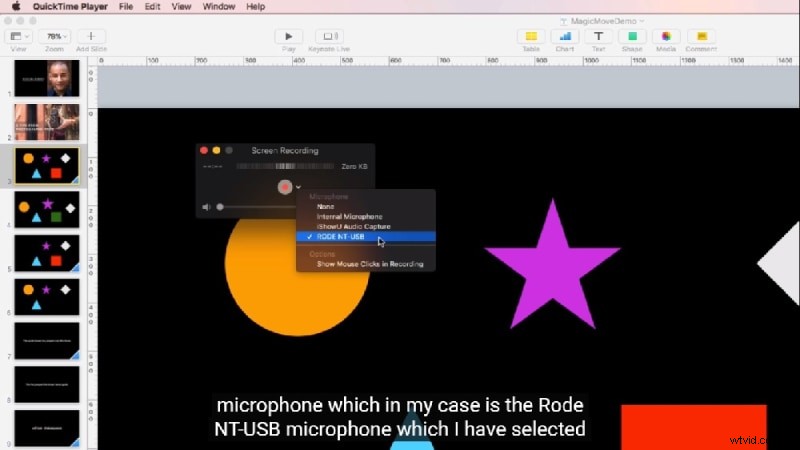Select slide 6 thumbnail
Screen dimensions: 800x450
click(47, 297)
